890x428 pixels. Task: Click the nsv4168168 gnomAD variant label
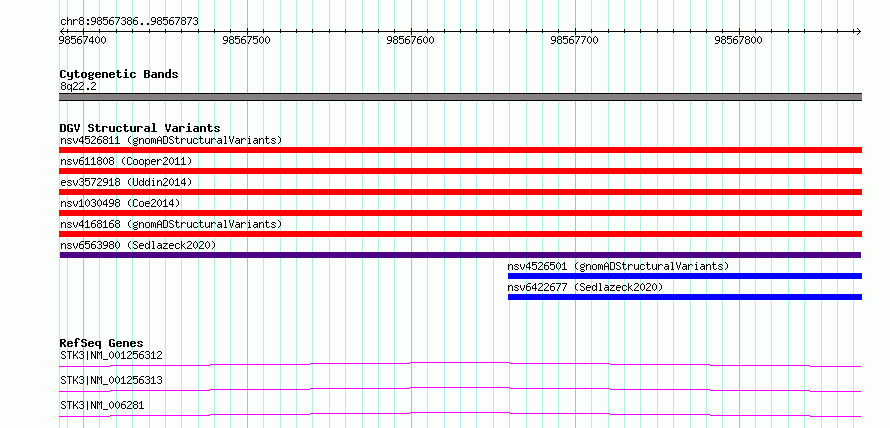171,224
